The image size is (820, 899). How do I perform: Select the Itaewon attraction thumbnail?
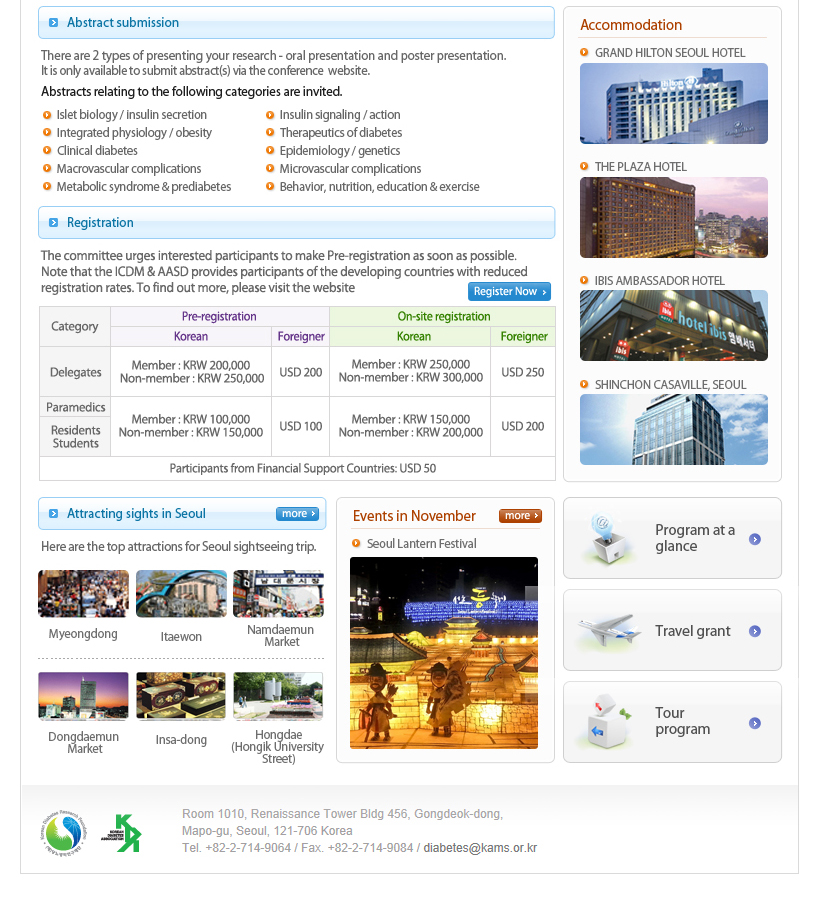181,594
